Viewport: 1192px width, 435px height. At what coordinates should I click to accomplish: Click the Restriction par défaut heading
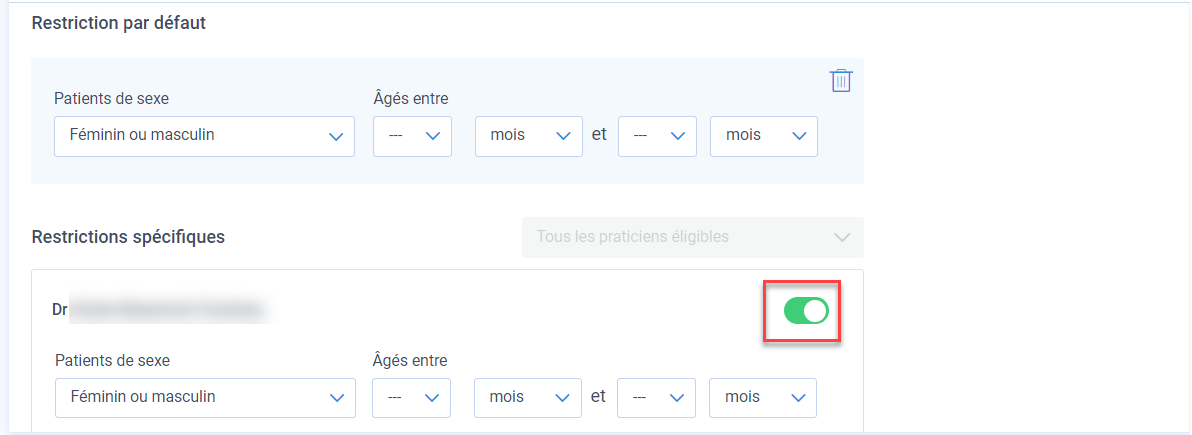(119, 23)
